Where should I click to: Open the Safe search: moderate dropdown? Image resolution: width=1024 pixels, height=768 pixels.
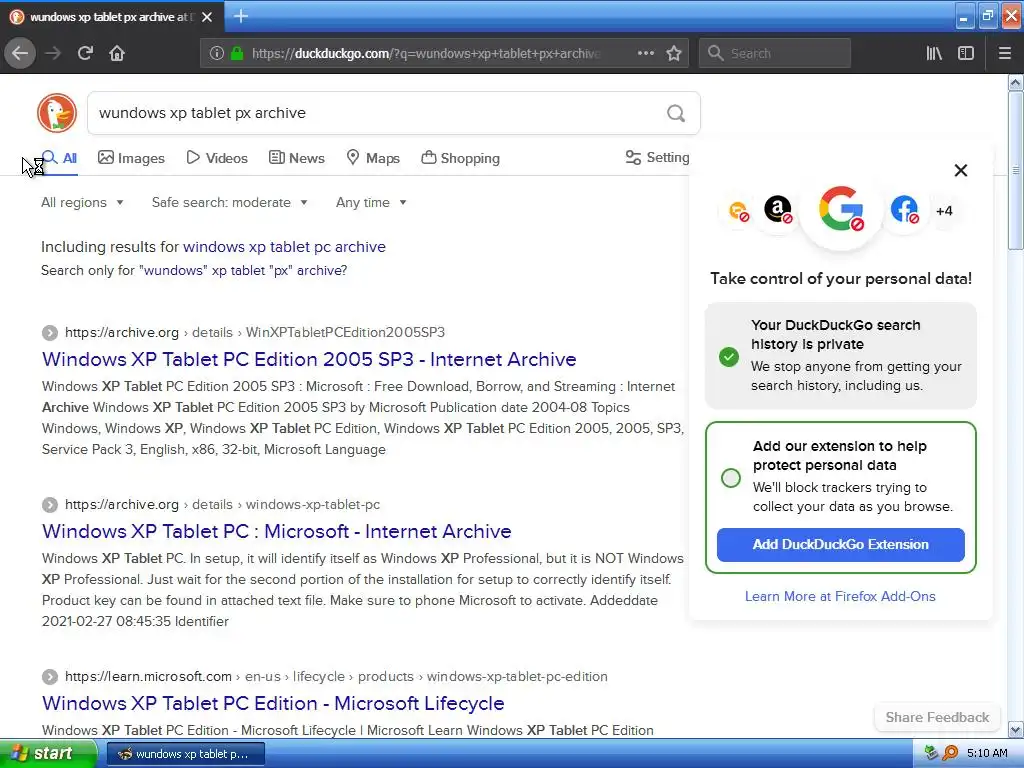click(230, 202)
